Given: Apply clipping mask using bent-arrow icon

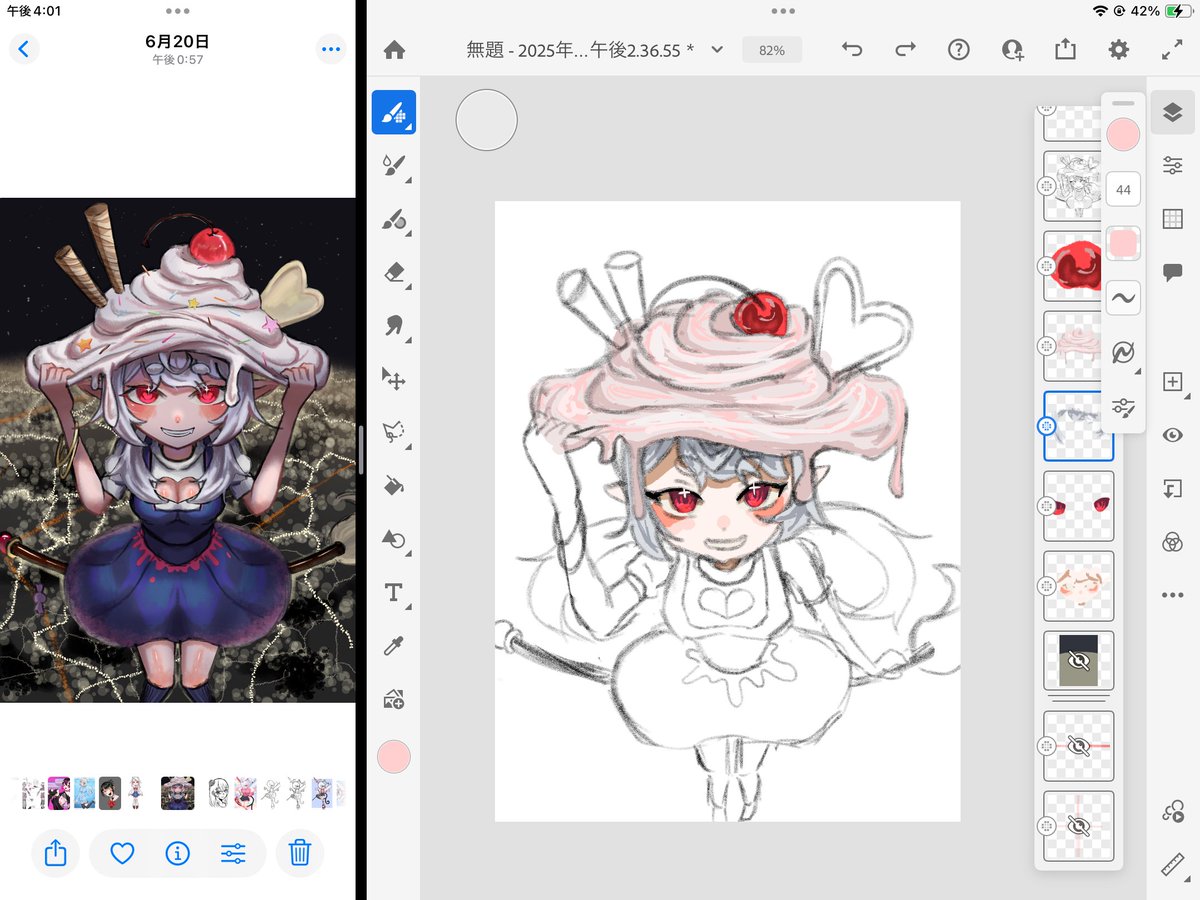Looking at the screenshot, I should point(1173,489).
